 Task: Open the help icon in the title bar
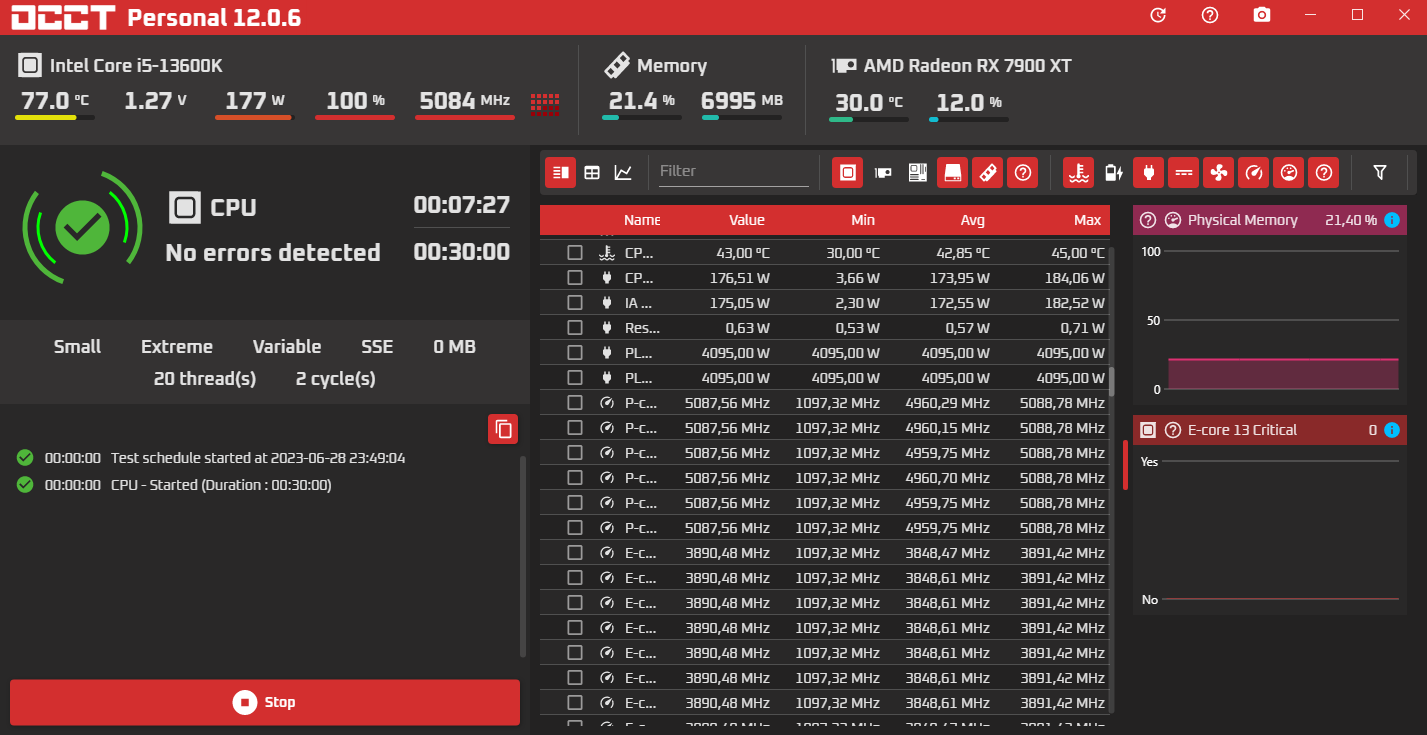tap(1210, 15)
